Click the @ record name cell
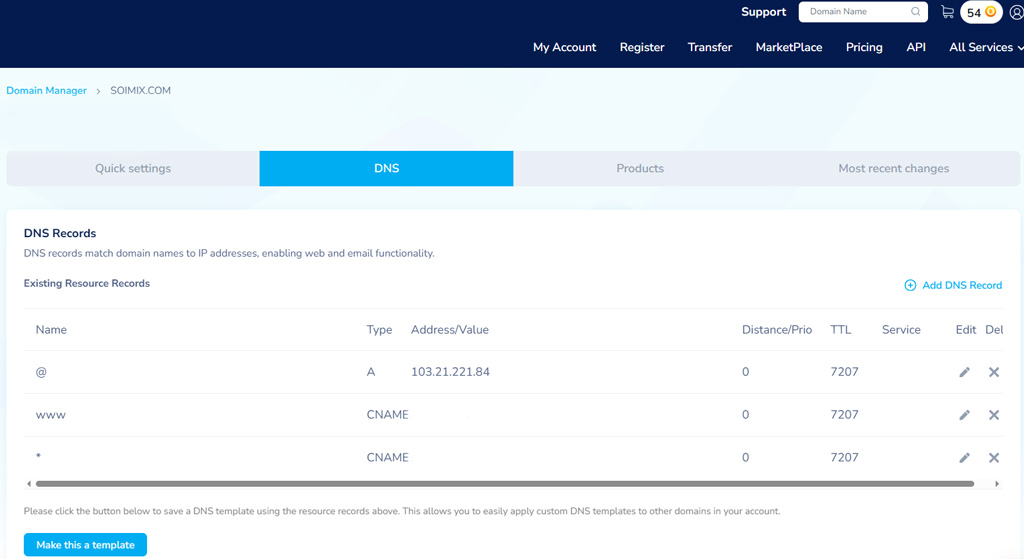The width and height of the screenshot is (1024, 559). [41, 372]
